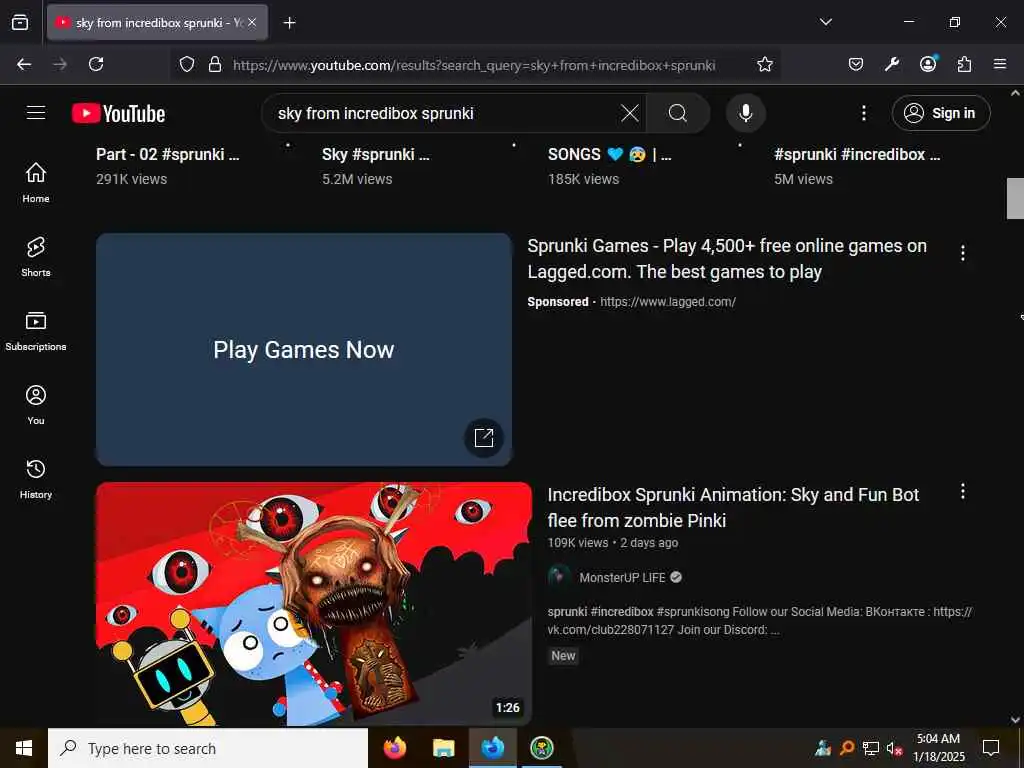Open options for Sky and Fun Bot video
The width and height of the screenshot is (1024, 768).
963,491
